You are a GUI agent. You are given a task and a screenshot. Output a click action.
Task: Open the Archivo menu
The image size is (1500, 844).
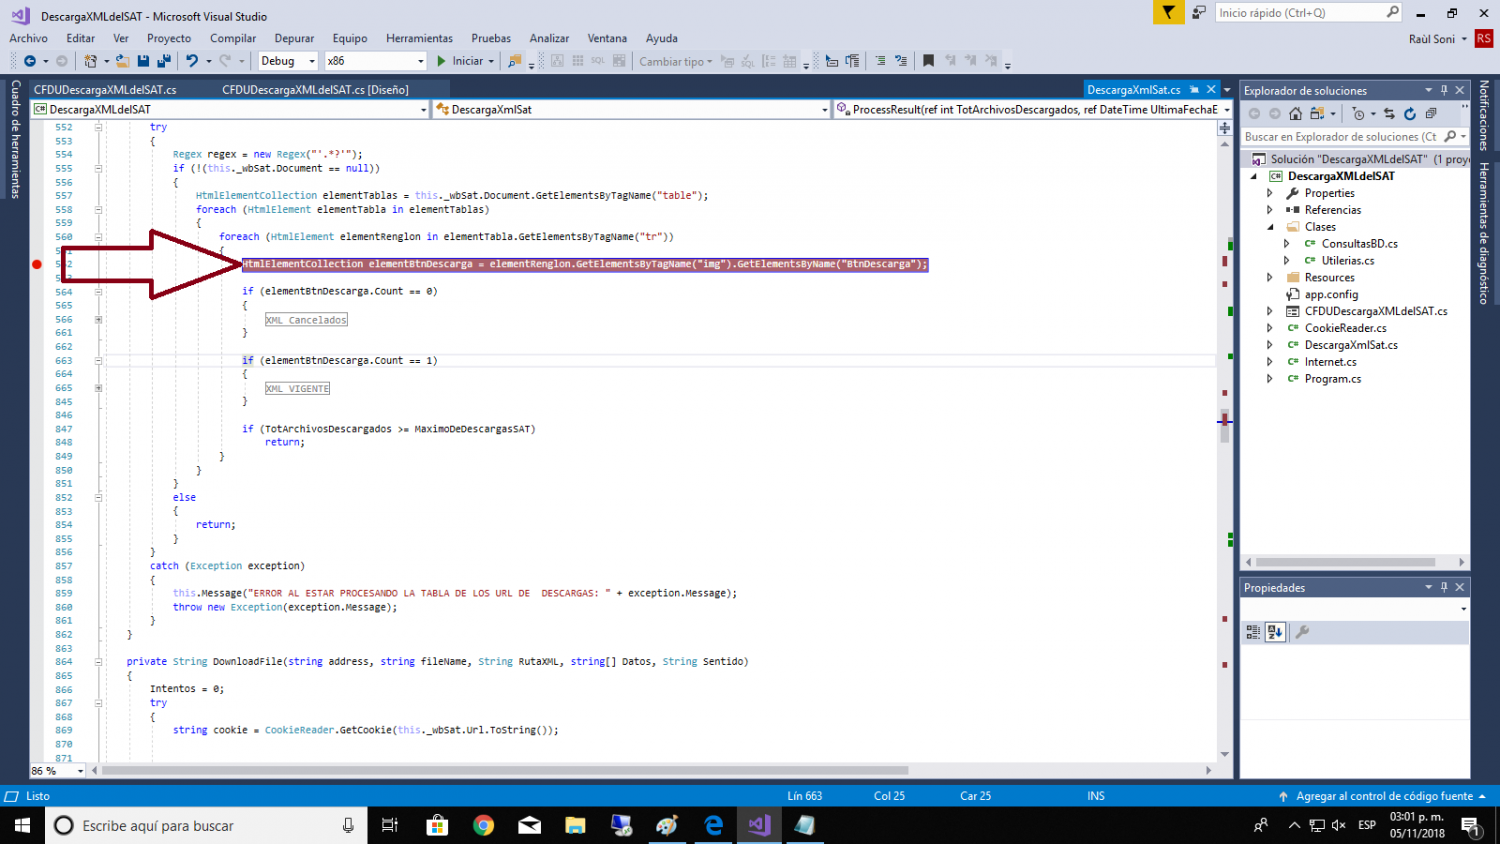pos(28,38)
